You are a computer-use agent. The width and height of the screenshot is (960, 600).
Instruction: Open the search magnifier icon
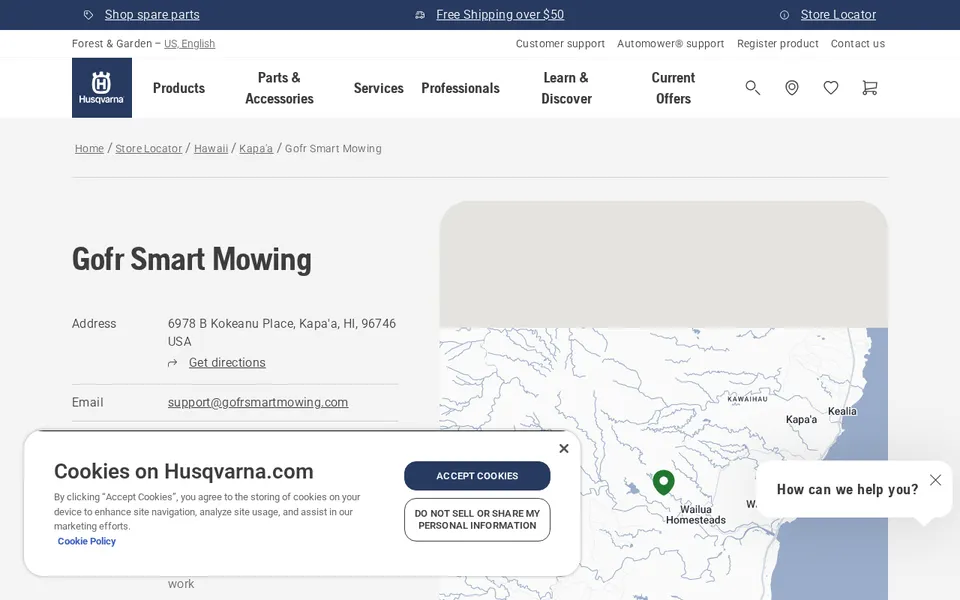pyautogui.click(x=752, y=88)
